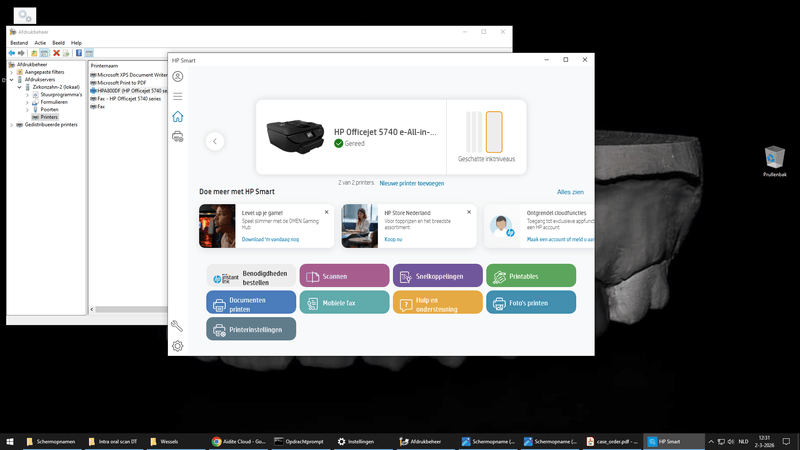Click the Nieuwe printer toevoegen link
800x450 pixels.
tap(412, 183)
